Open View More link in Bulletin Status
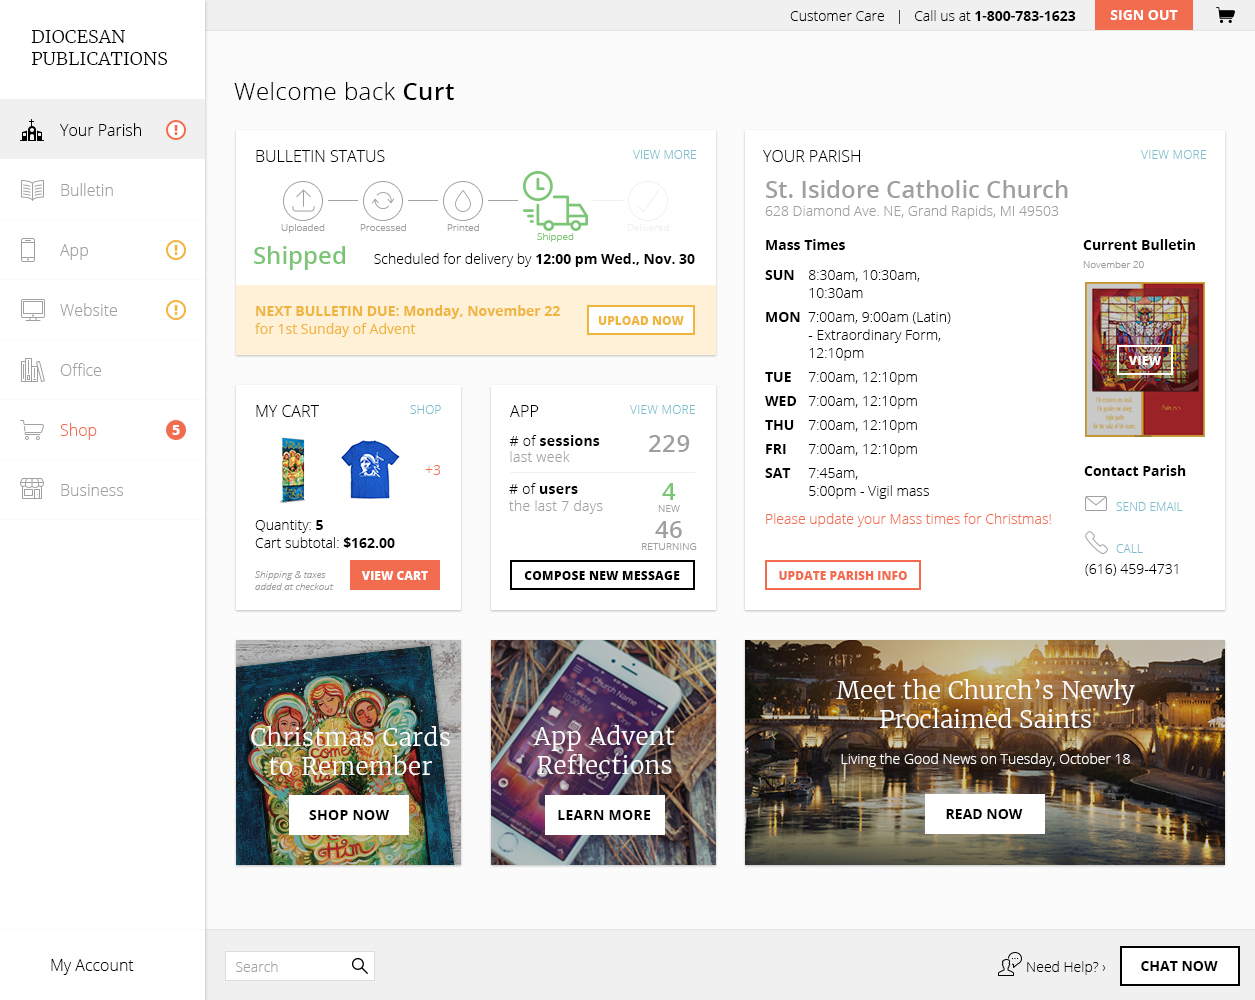1255x1000 pixels. (664, 155)
